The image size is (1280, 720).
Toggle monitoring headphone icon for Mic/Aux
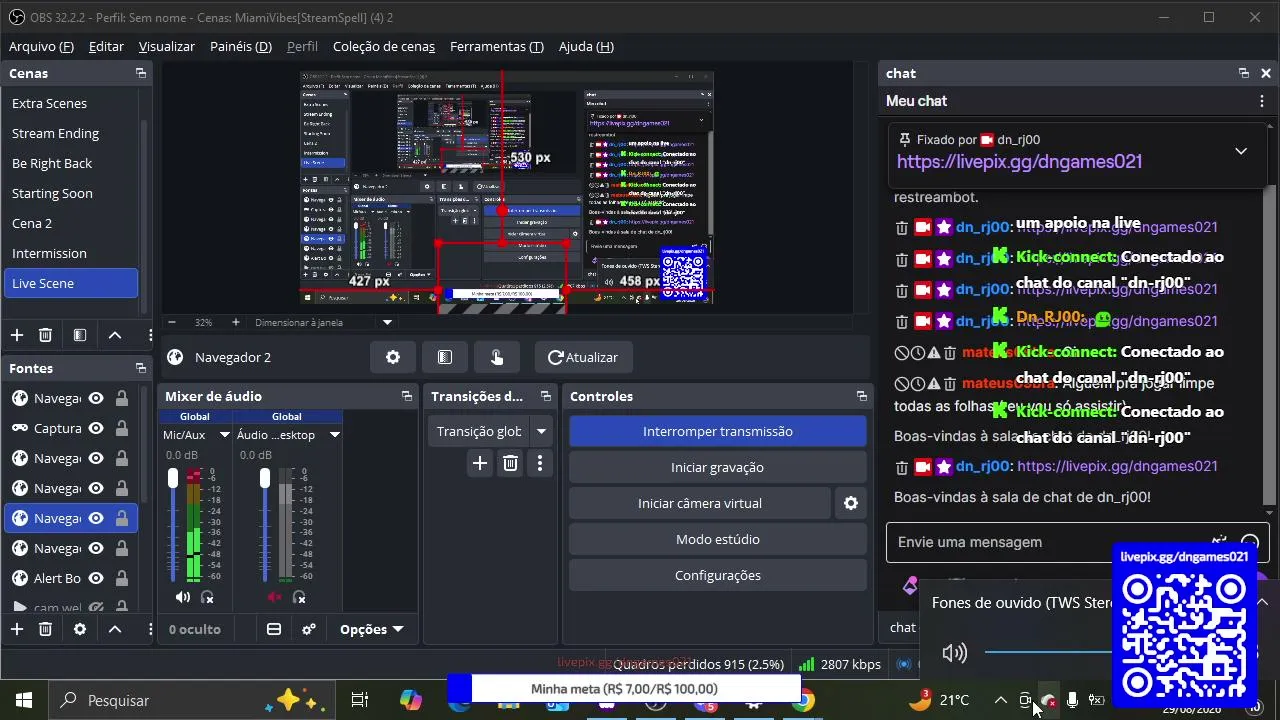(207, 597)
